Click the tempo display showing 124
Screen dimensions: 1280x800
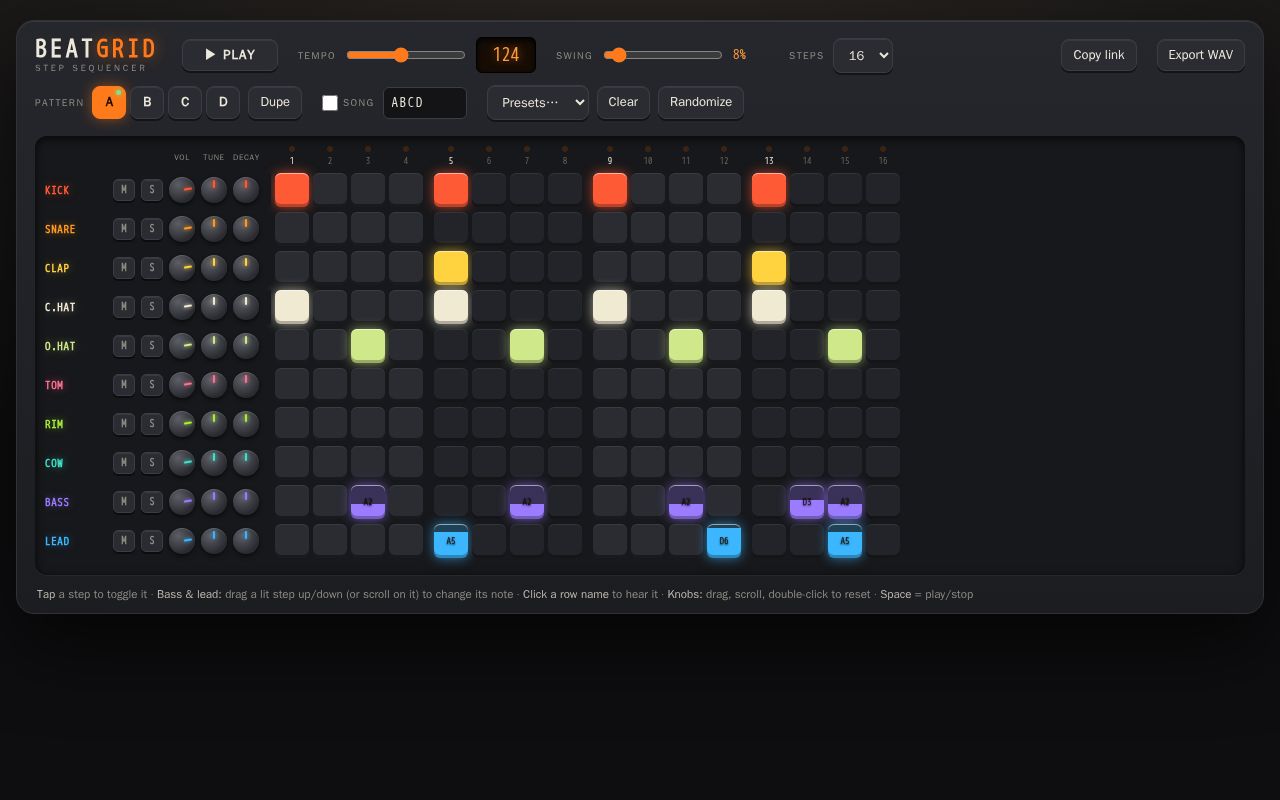coord(506,55)
